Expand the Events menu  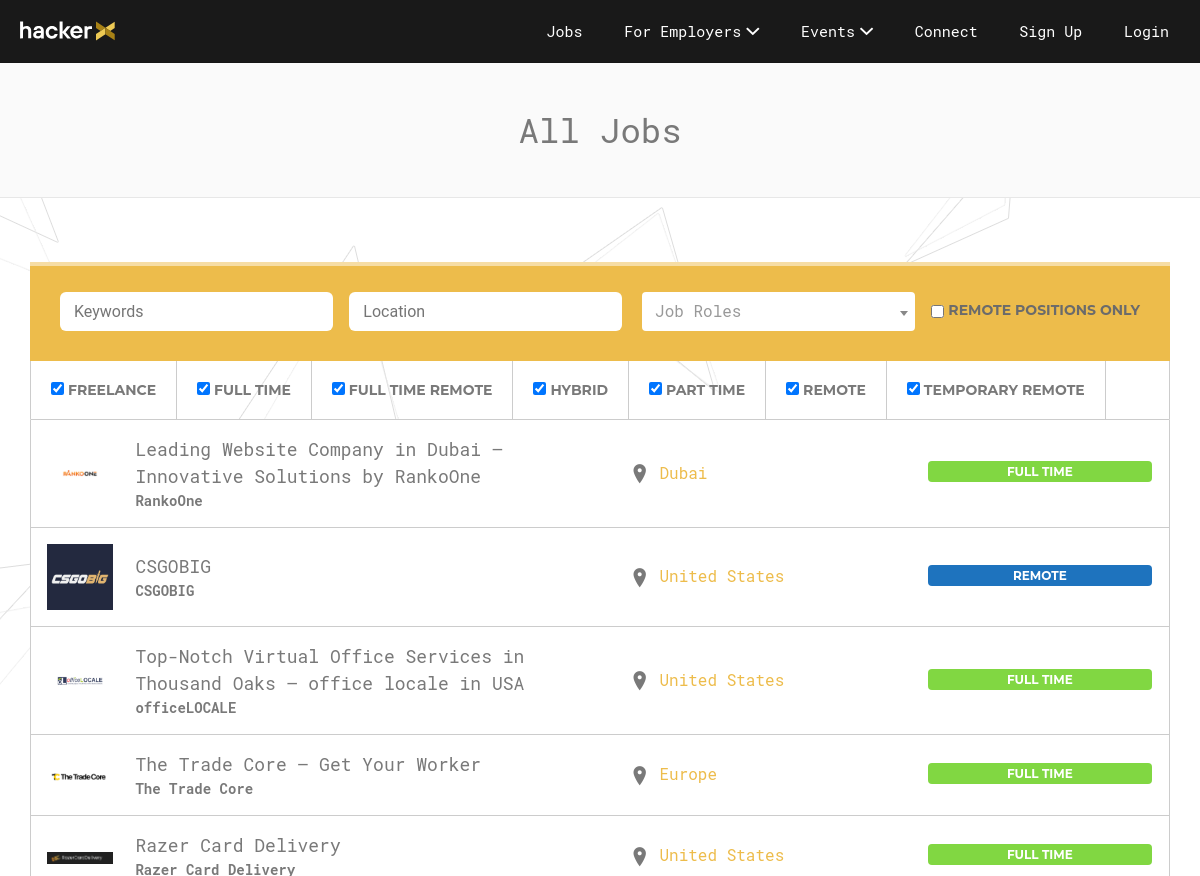837,32
